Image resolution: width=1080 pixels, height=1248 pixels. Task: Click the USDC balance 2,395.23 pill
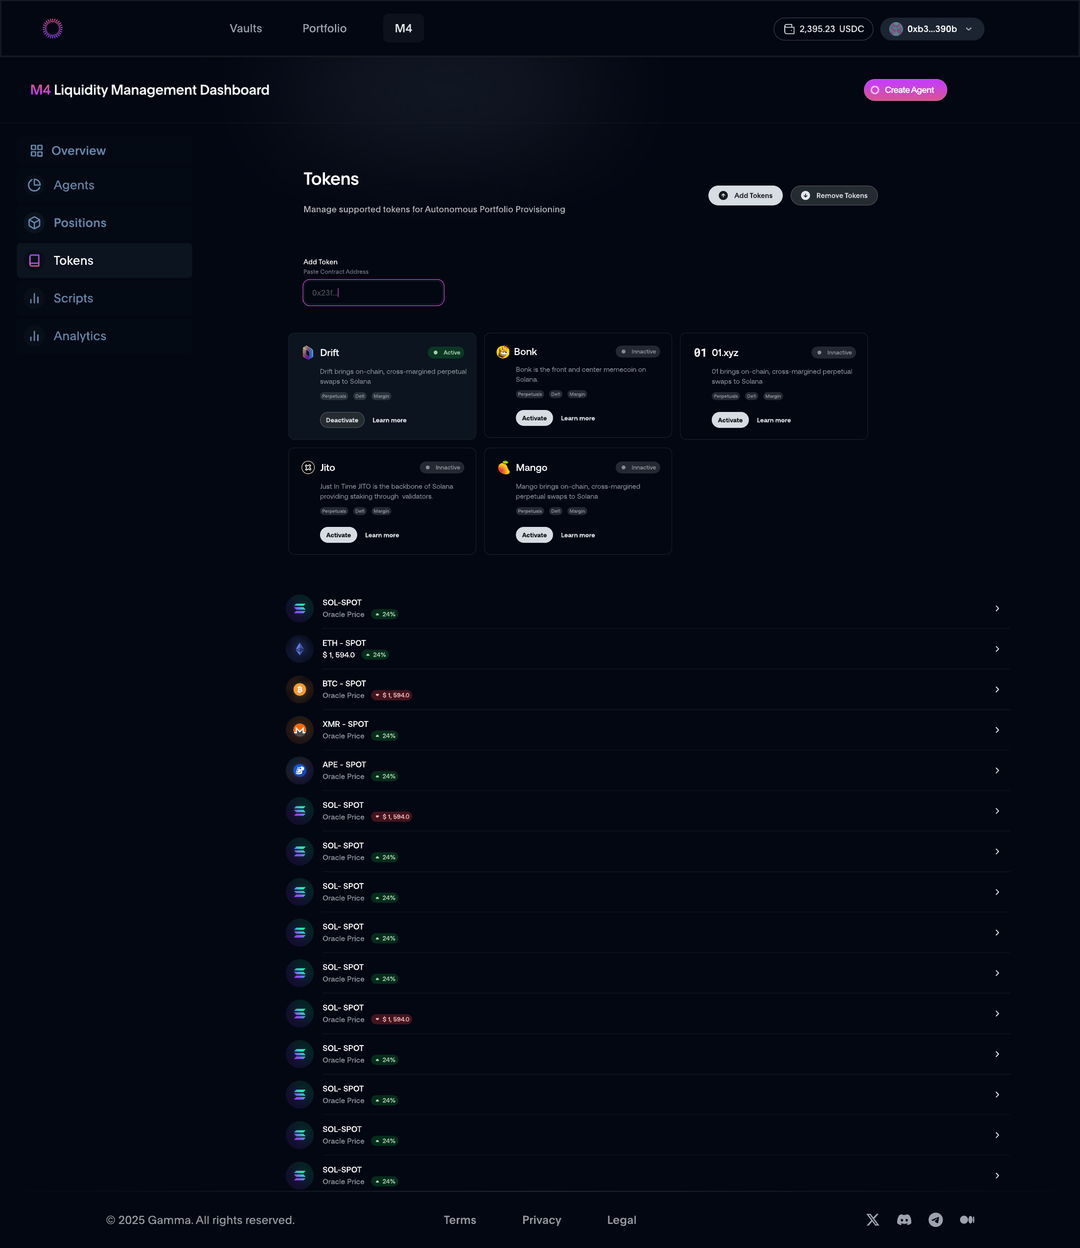pyautogui.click(x=823, y=29)
